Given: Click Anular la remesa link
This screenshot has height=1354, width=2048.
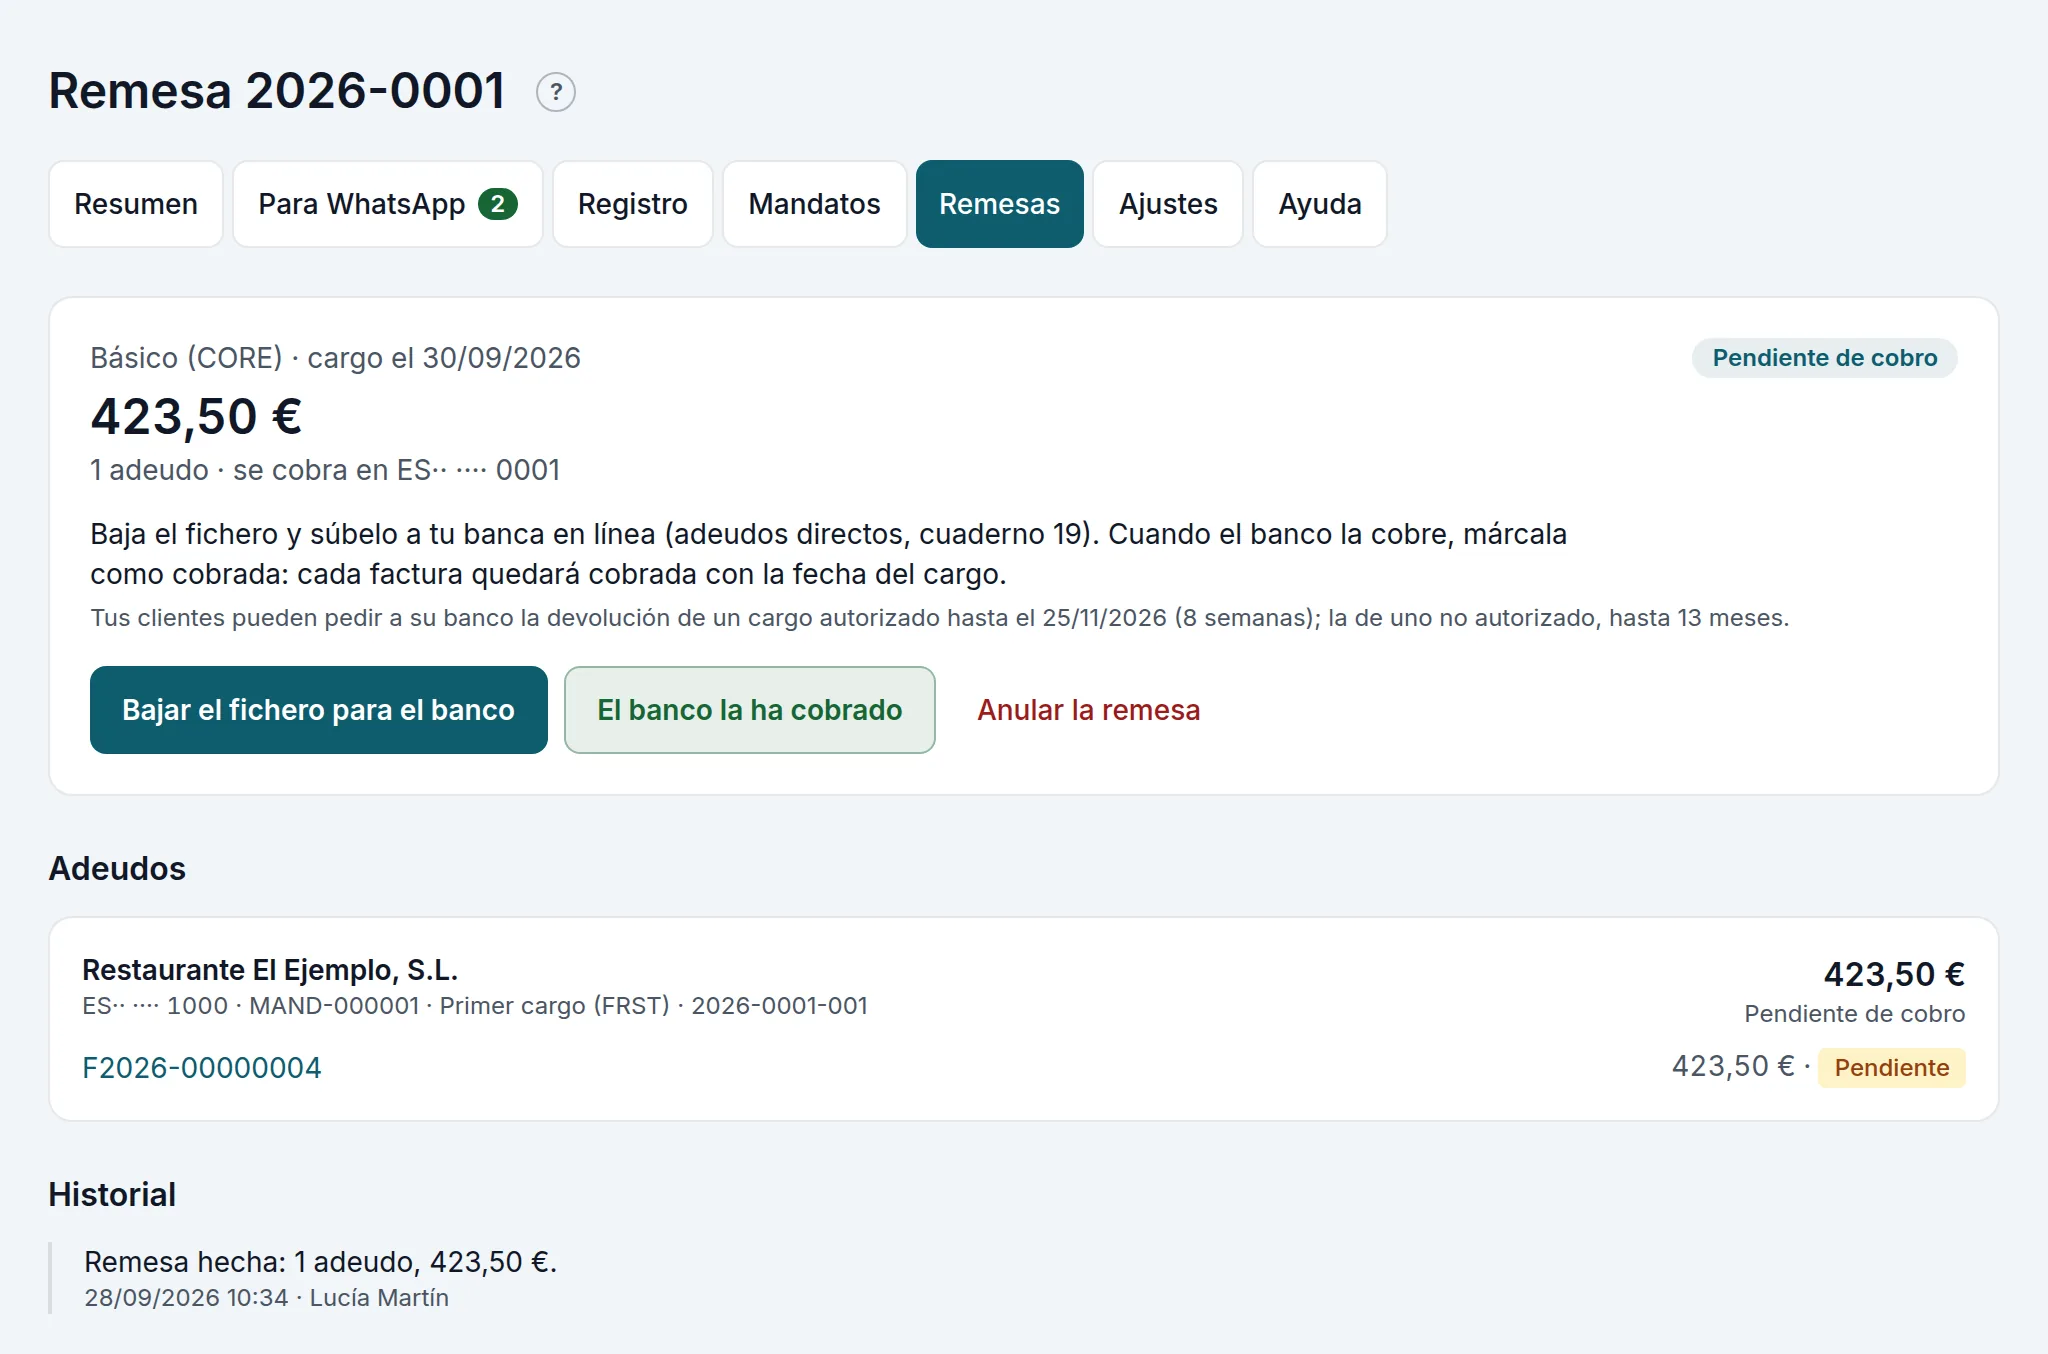Looking at the screenshot, I should point(1089,710).
